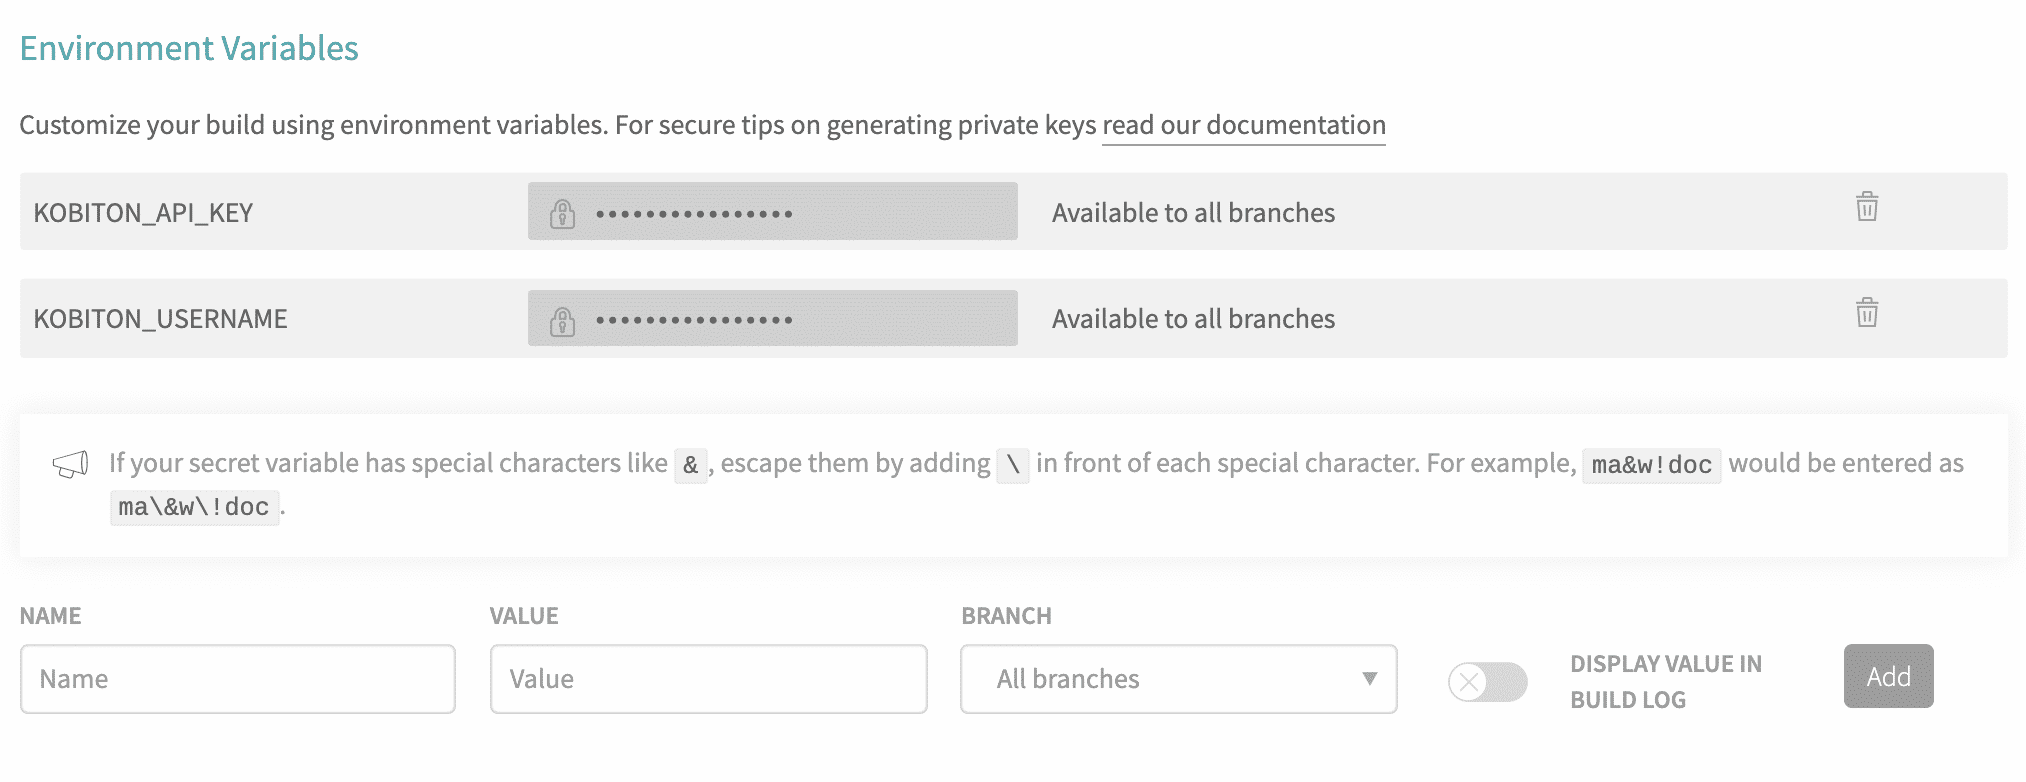
Task: Click the ma&w!doc code example
Action: [1651, 465]
